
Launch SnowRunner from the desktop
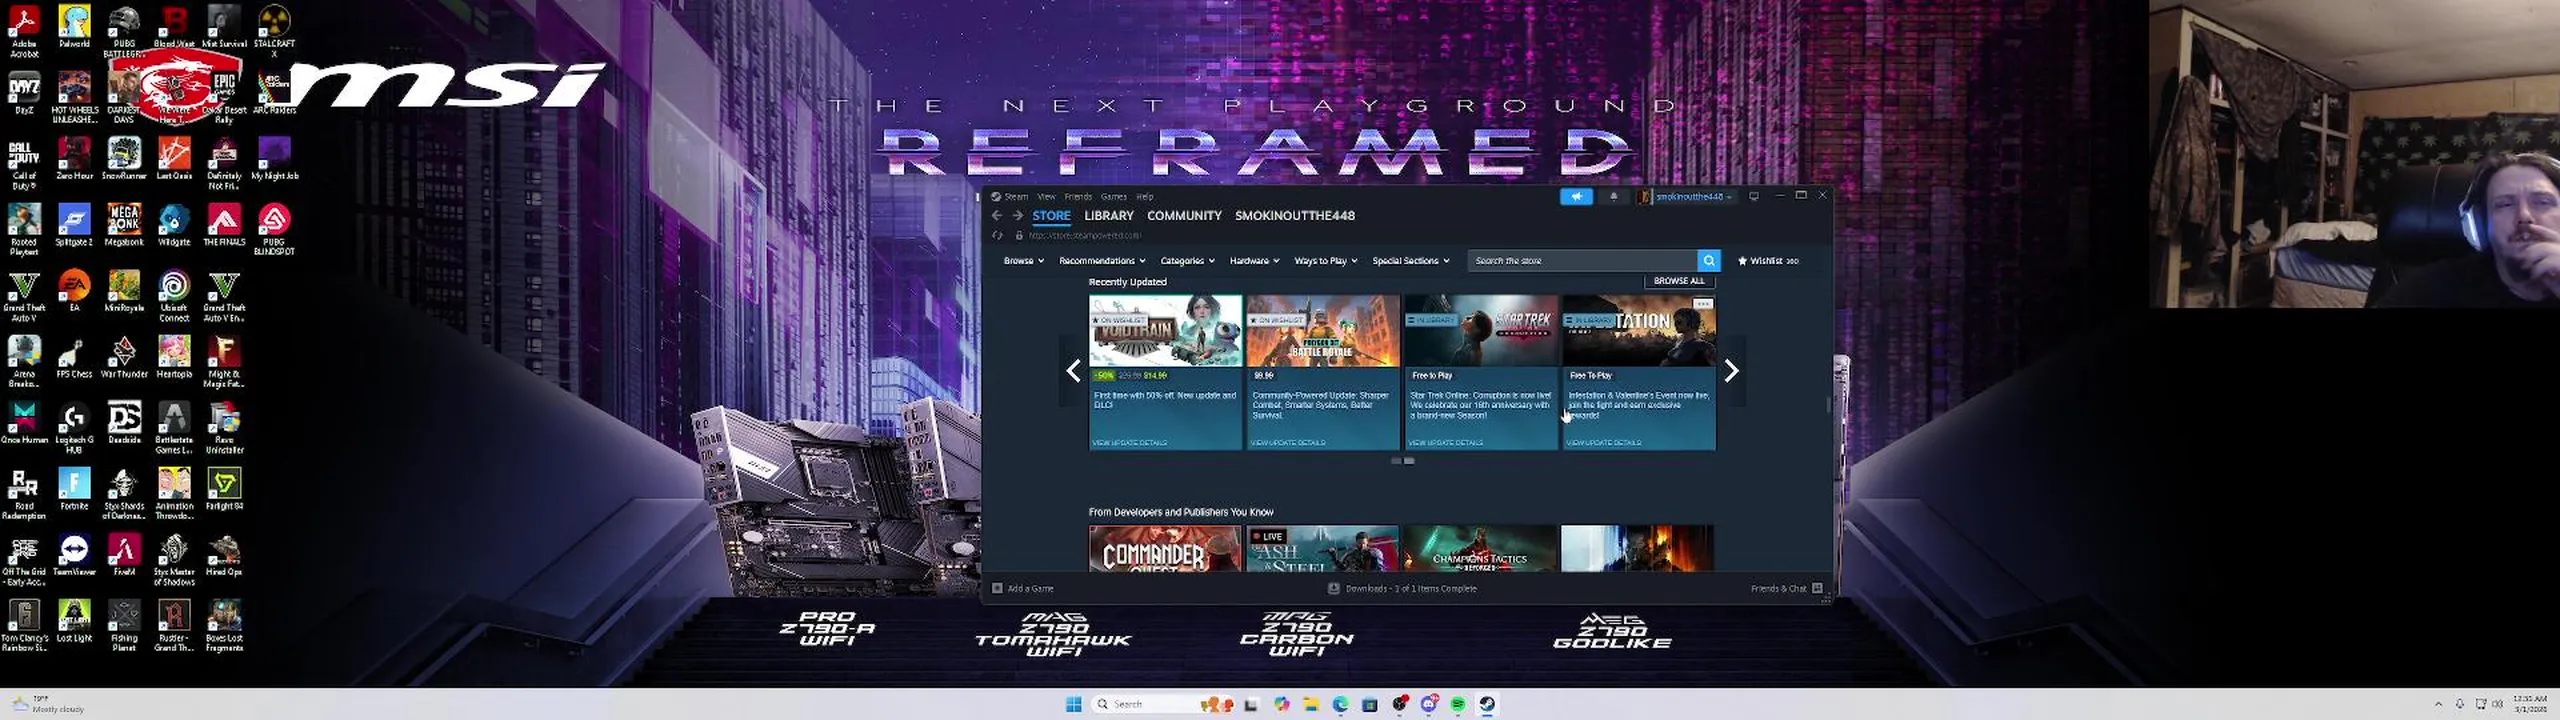coord(124,159)
